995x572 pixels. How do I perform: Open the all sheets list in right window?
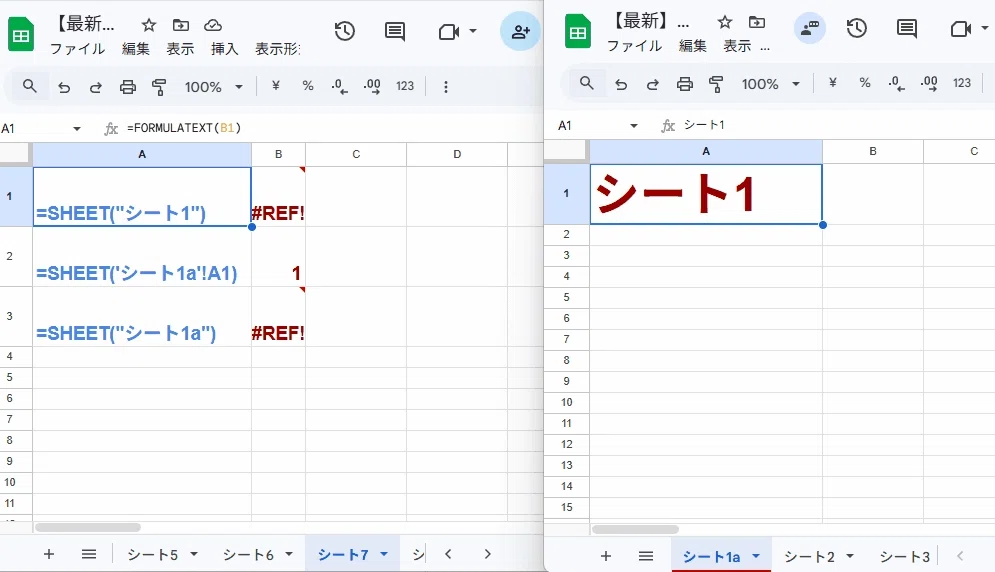point(646,556)
